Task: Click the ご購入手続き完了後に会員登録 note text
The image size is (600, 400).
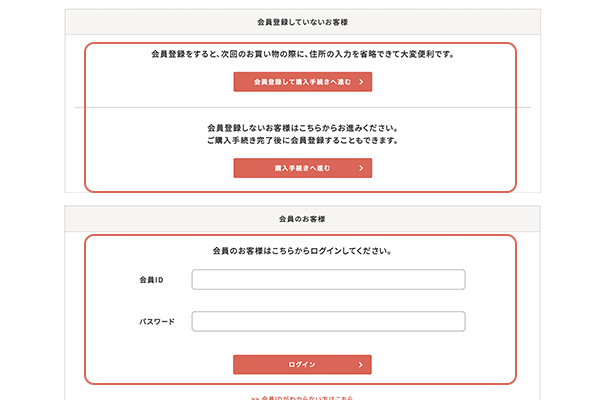Action: click(x=302, y=141)
